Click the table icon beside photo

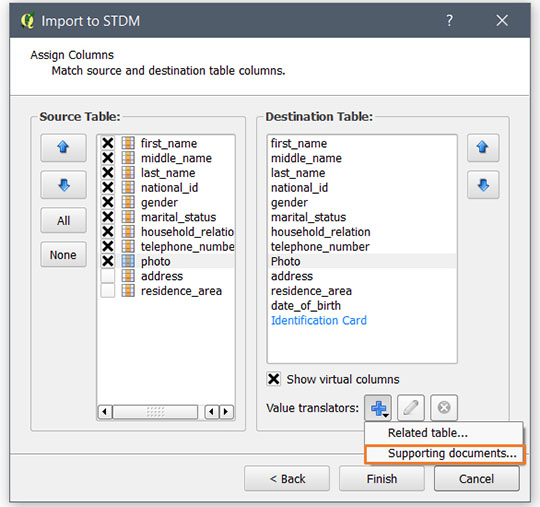[x=128, y=261]
